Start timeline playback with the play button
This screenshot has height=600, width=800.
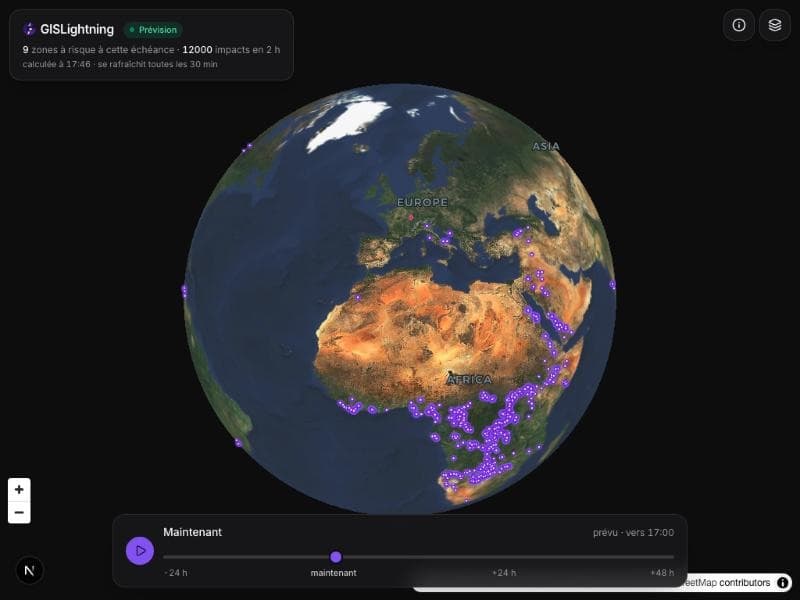(140, 551)
